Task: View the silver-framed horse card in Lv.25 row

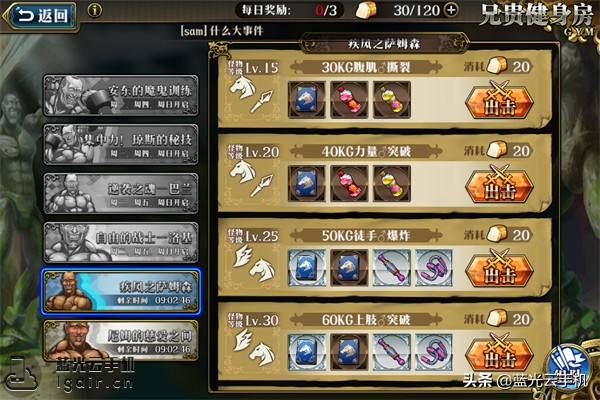Action: click(x=307, y=268)
